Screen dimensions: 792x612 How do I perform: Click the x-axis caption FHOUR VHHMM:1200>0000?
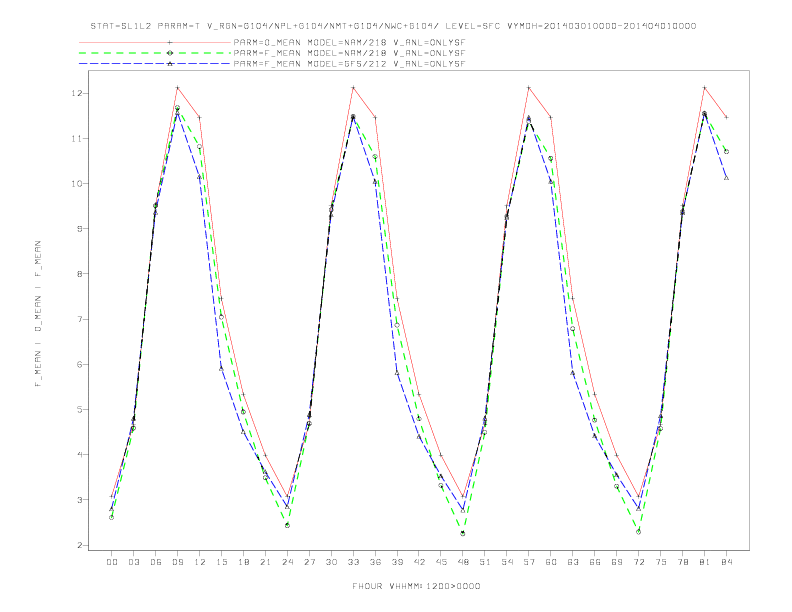click(x=416, y=586)
